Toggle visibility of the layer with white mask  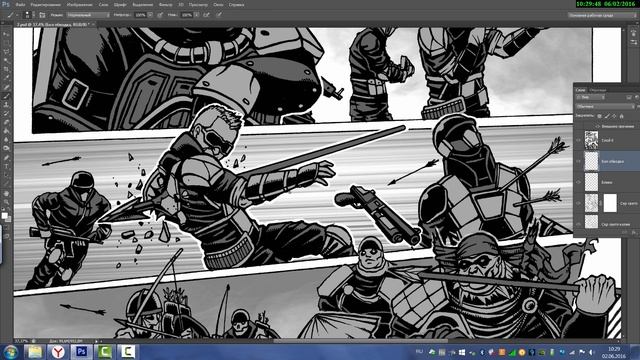578,203
